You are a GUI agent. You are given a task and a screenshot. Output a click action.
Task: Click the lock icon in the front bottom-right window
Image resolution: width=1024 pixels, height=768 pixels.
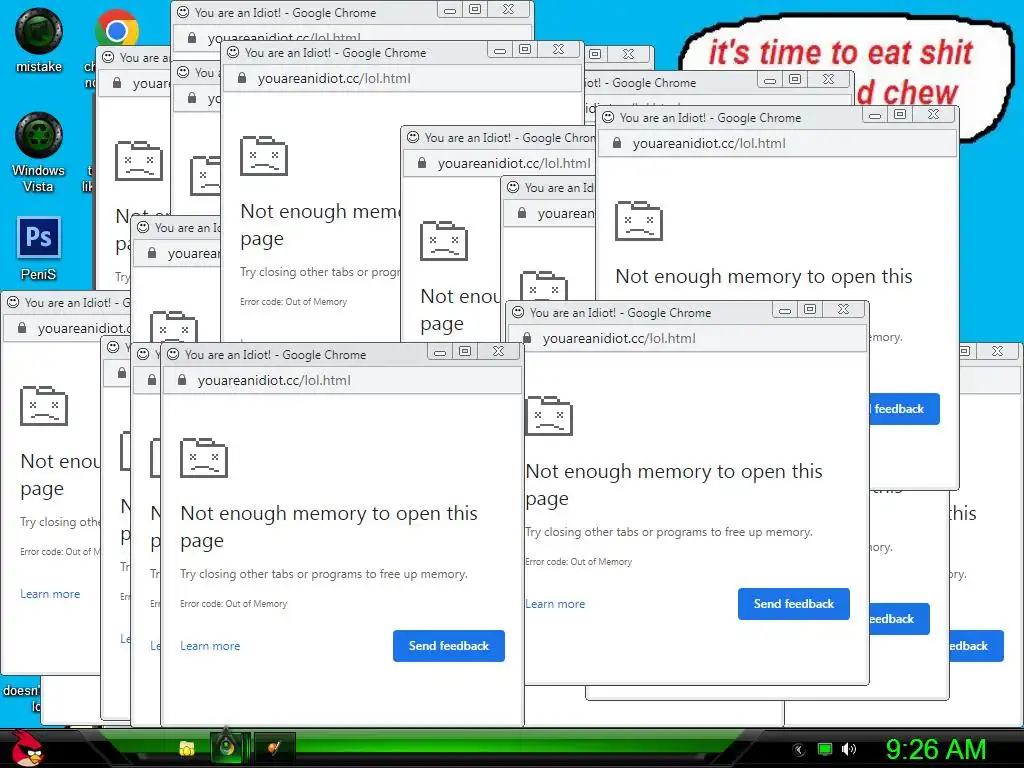point(528,338)
